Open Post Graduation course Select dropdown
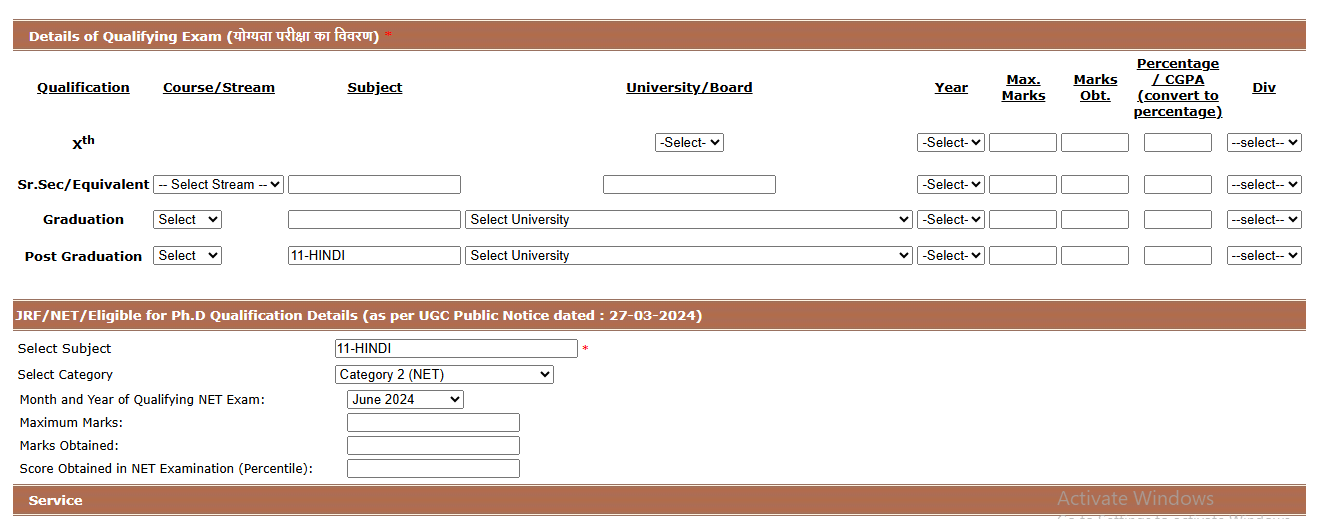The width and height of the screenshot is (1332, 519). coord(187,256)
